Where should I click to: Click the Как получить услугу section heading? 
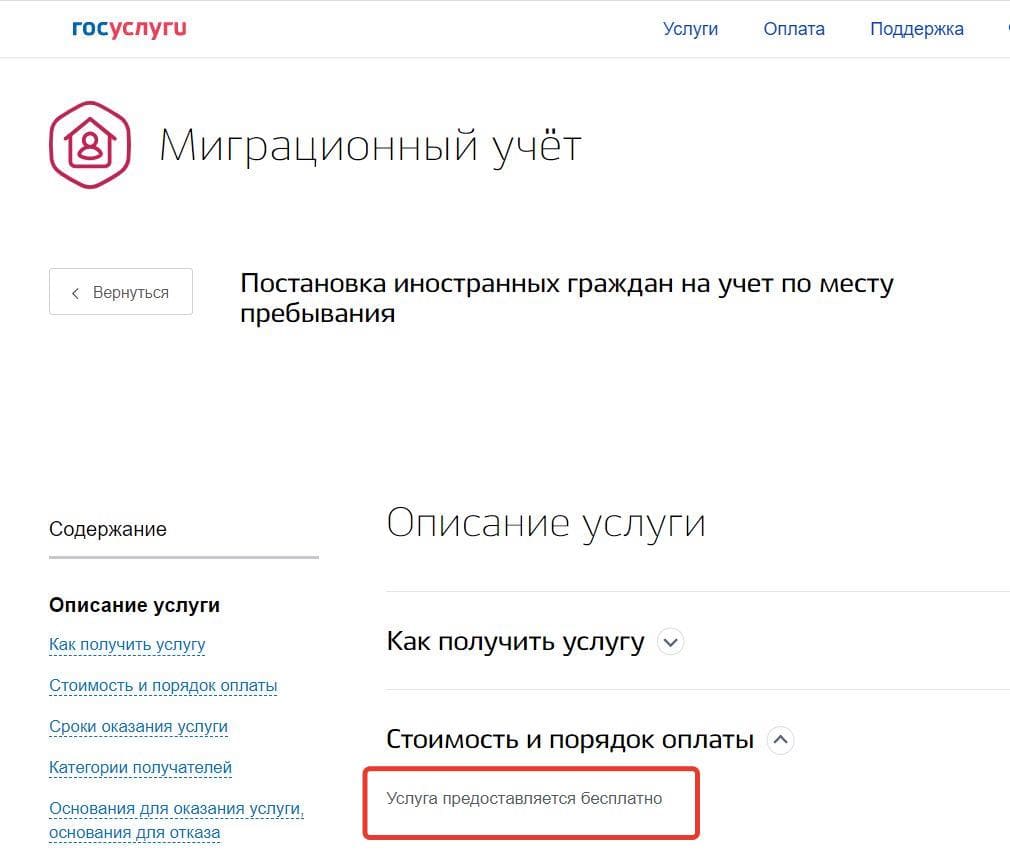tap(515, 642)
